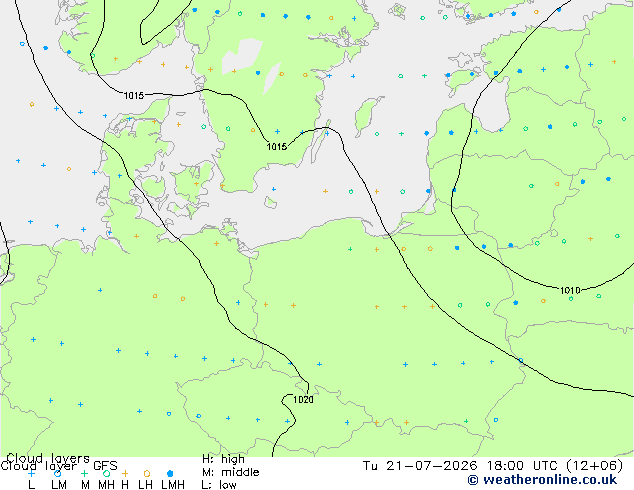
Task: Click the 1010 isobar label
Action: point(570,290)
